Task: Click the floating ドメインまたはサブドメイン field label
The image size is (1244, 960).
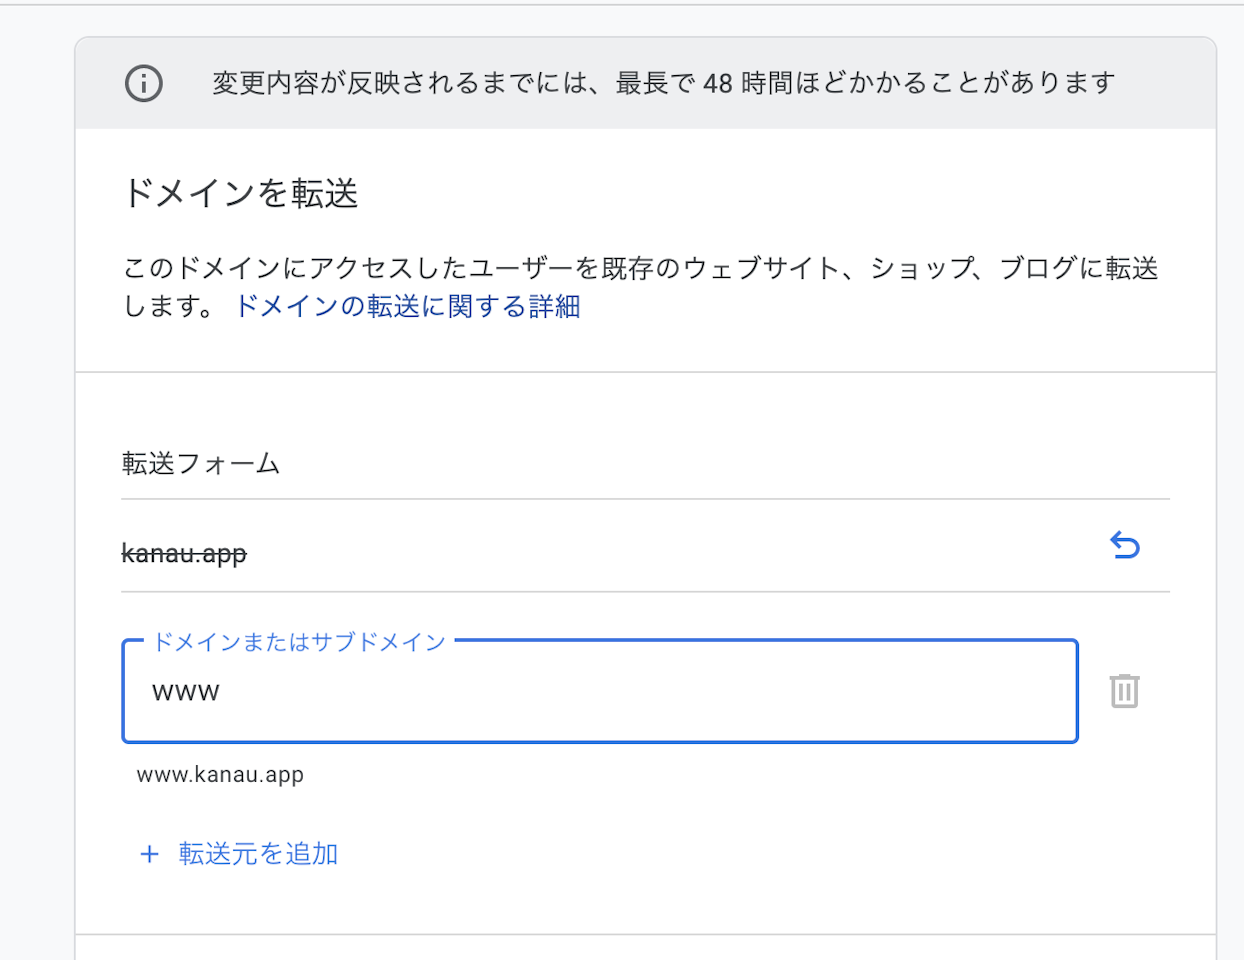Action: pyautogui.click(x=298, y=642)
